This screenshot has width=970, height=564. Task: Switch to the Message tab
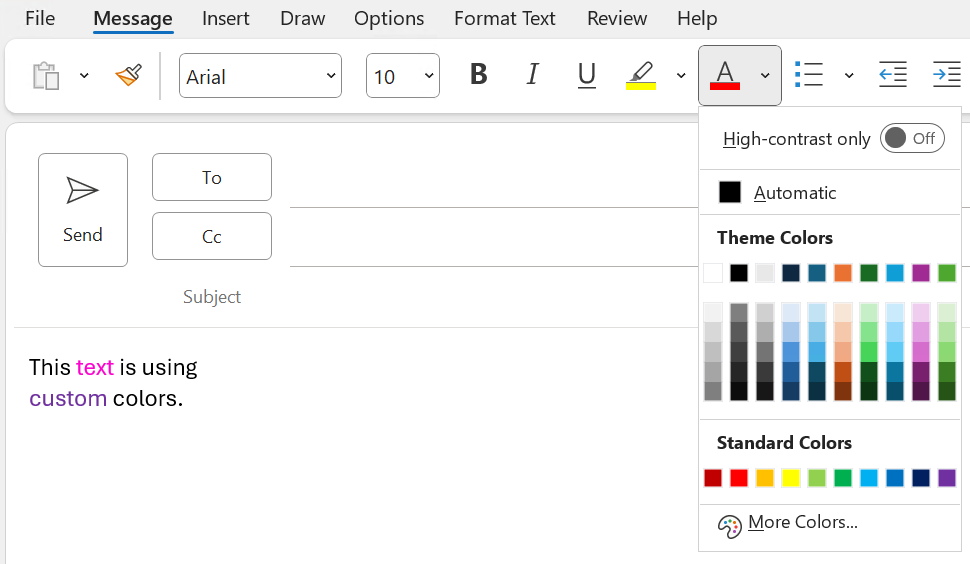point(133,19)
